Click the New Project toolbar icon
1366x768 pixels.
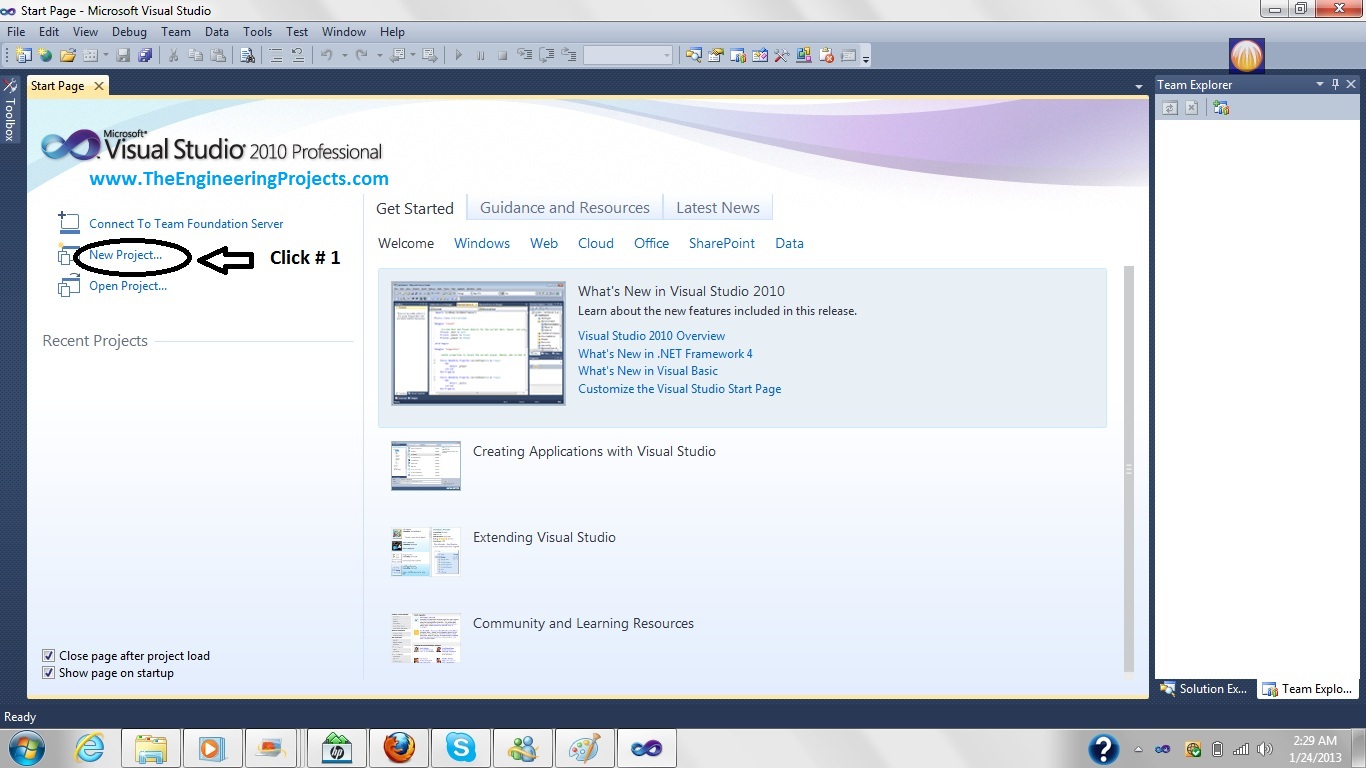[x=23, y=55]
